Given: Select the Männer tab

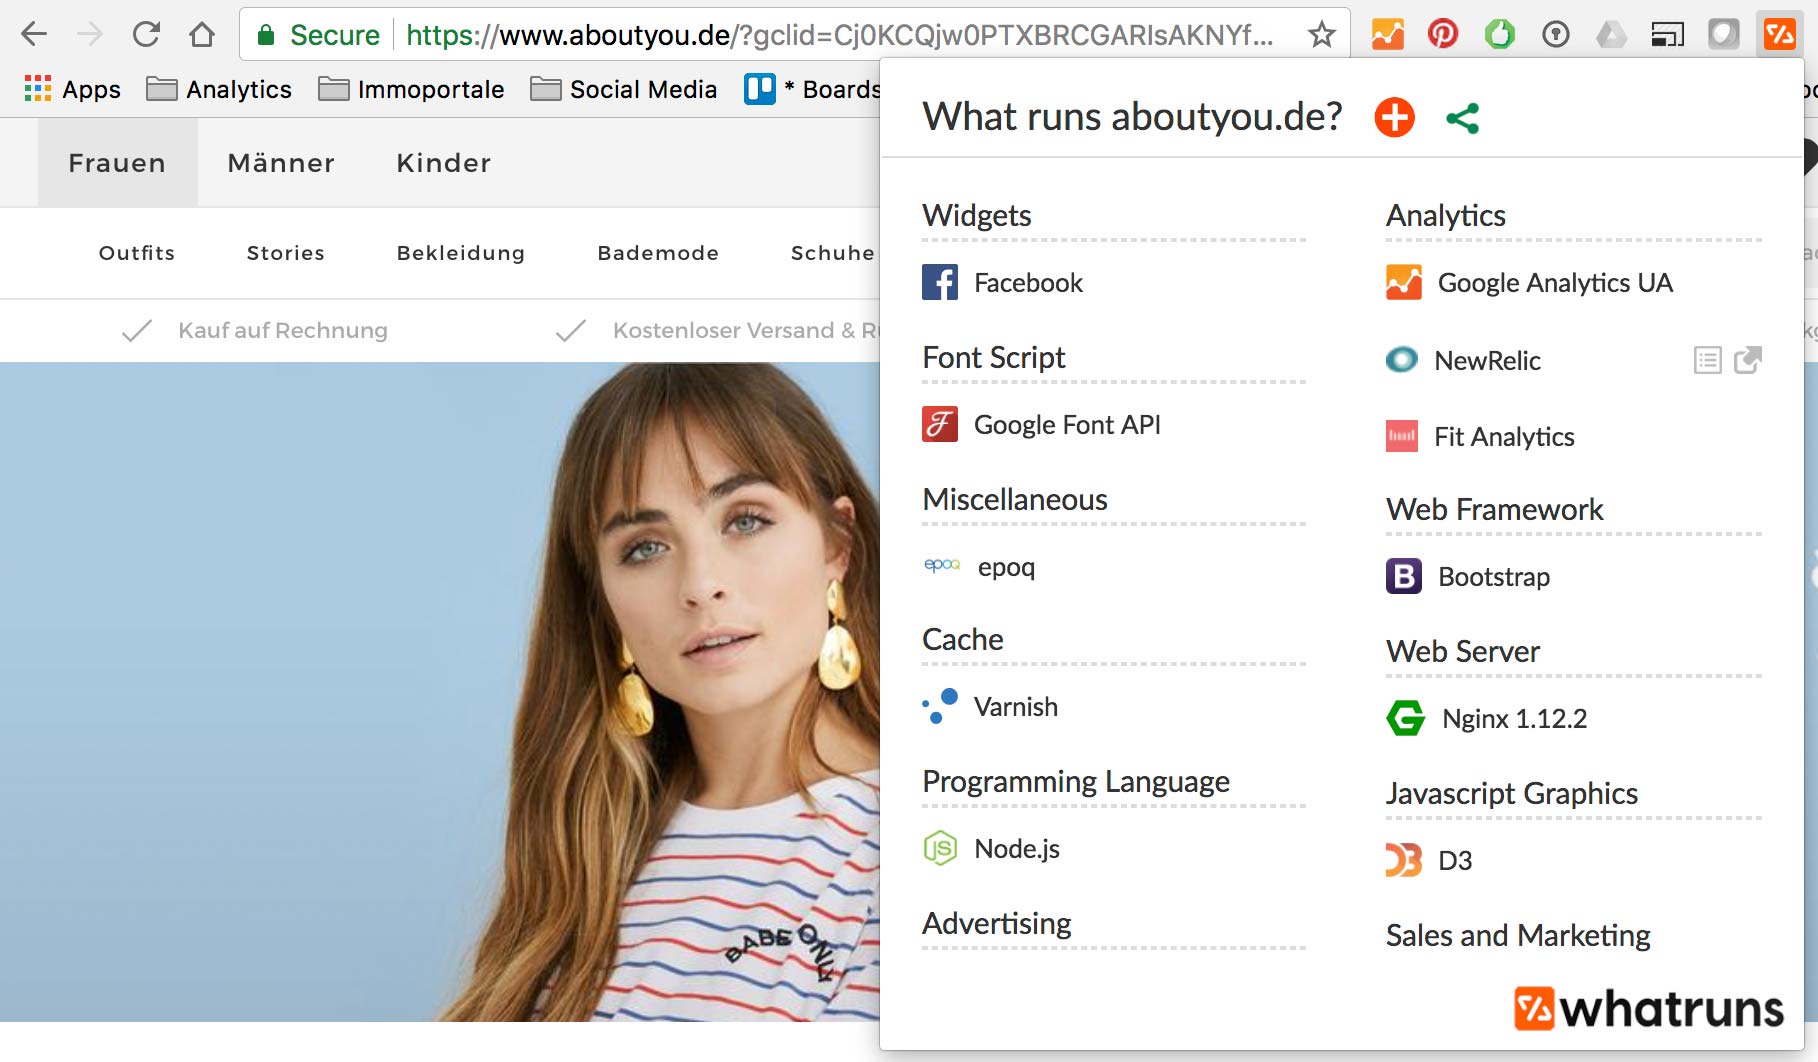Looking at the screenshot, I should pyautogui.click(x=281, y=163).
